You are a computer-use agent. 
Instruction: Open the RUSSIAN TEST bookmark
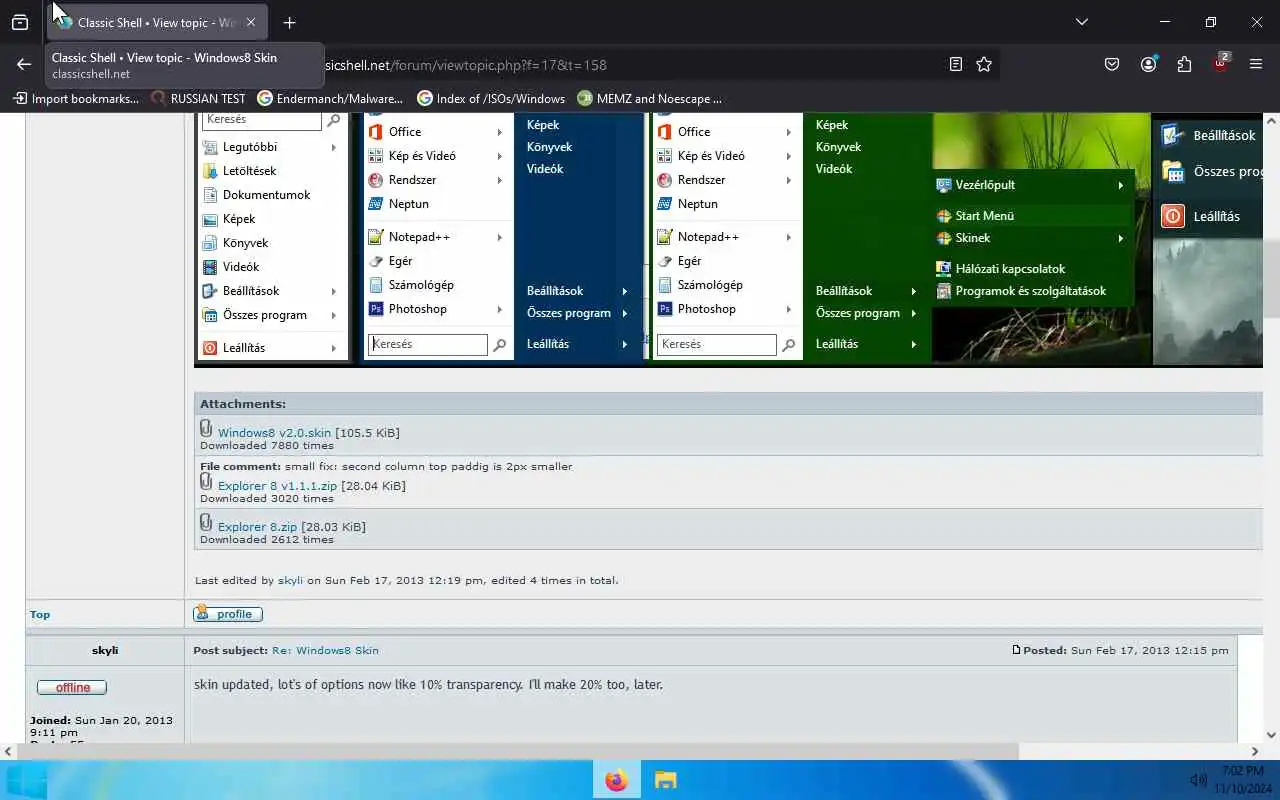click(198, 98)
